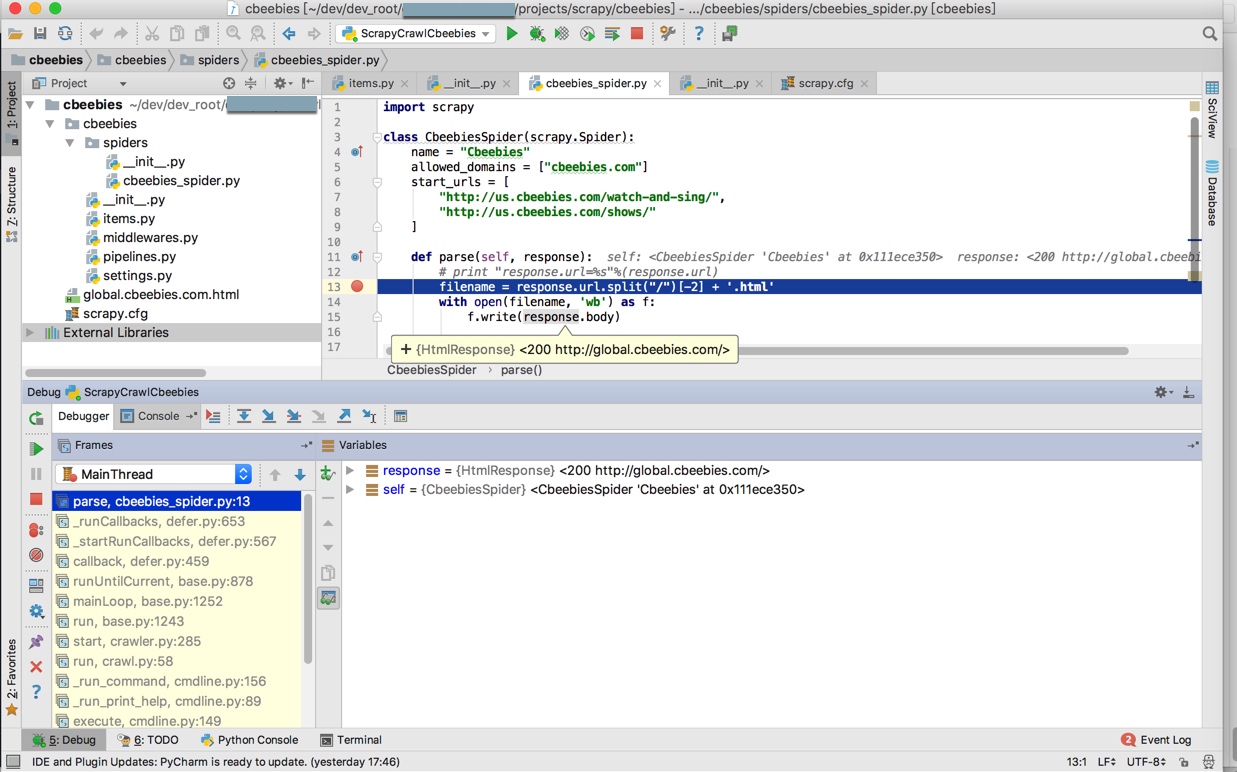
Task: Expand the External Libraries node
Action: [x=30, y=333]
